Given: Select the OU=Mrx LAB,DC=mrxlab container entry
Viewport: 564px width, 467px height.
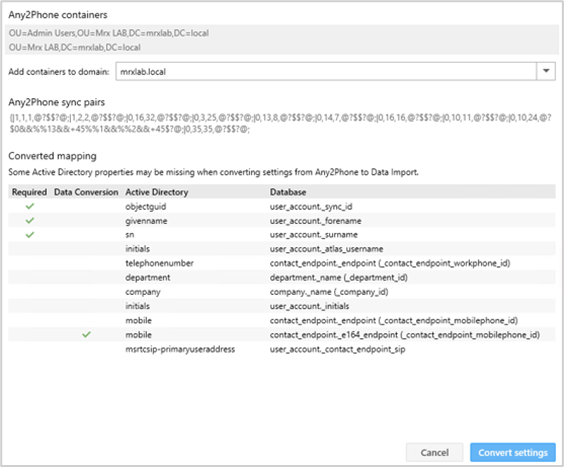Looking at the screenshot, I should pyautogui.click(x=74, y=47).
